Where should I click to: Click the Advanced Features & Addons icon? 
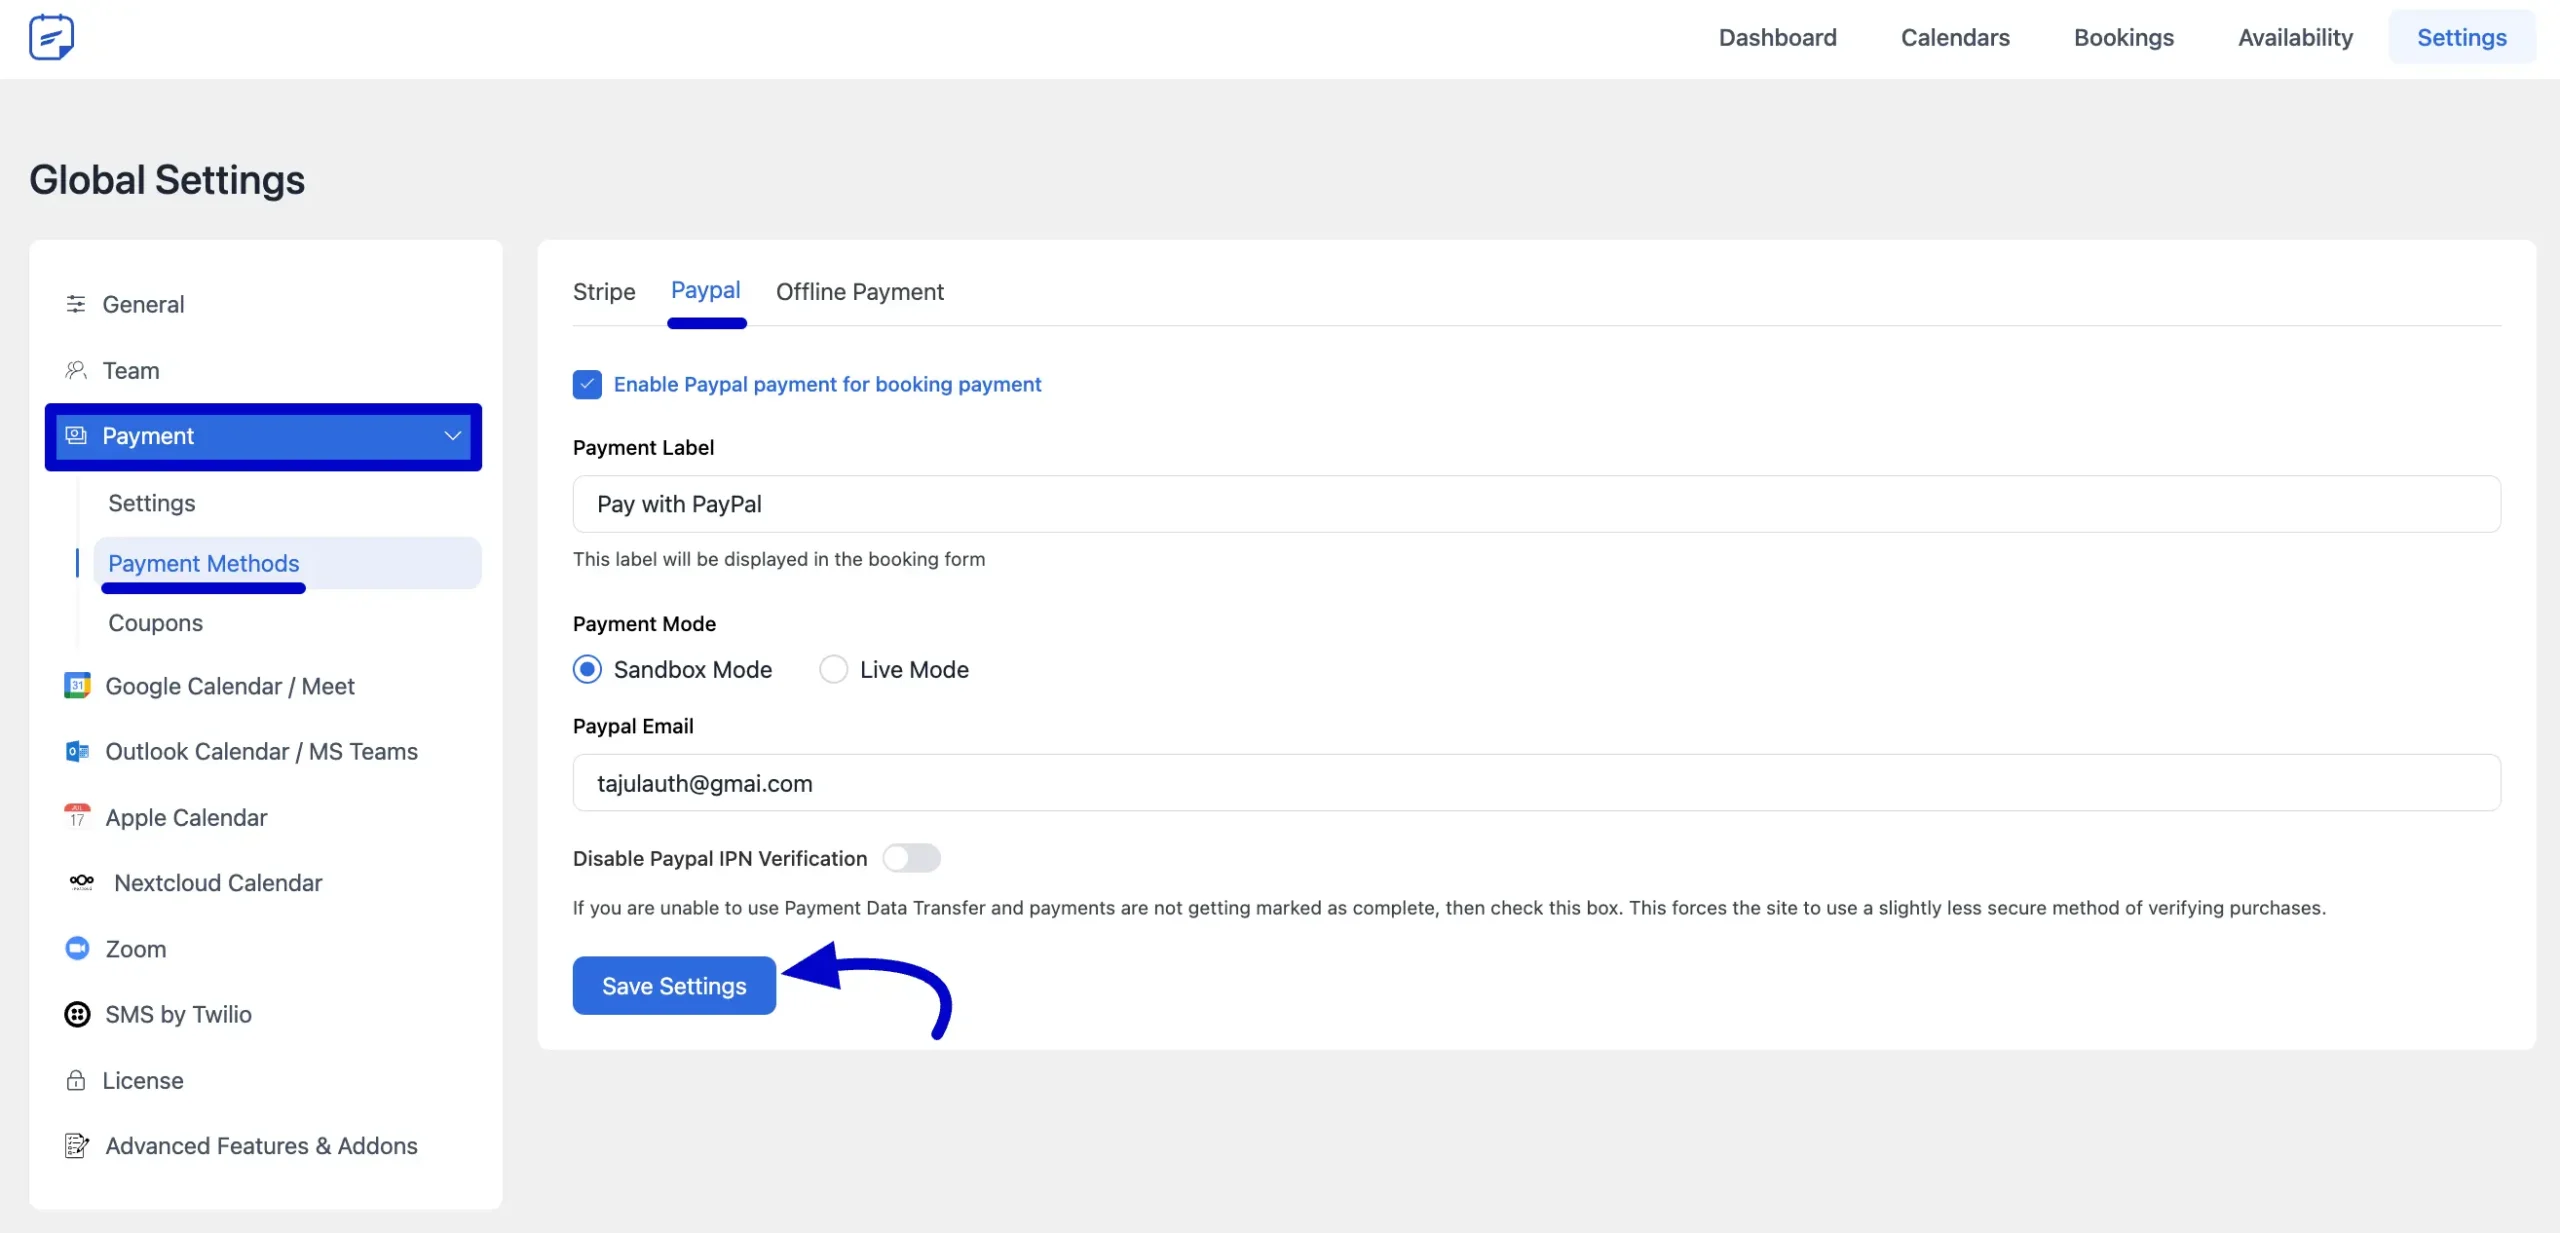77,1146
